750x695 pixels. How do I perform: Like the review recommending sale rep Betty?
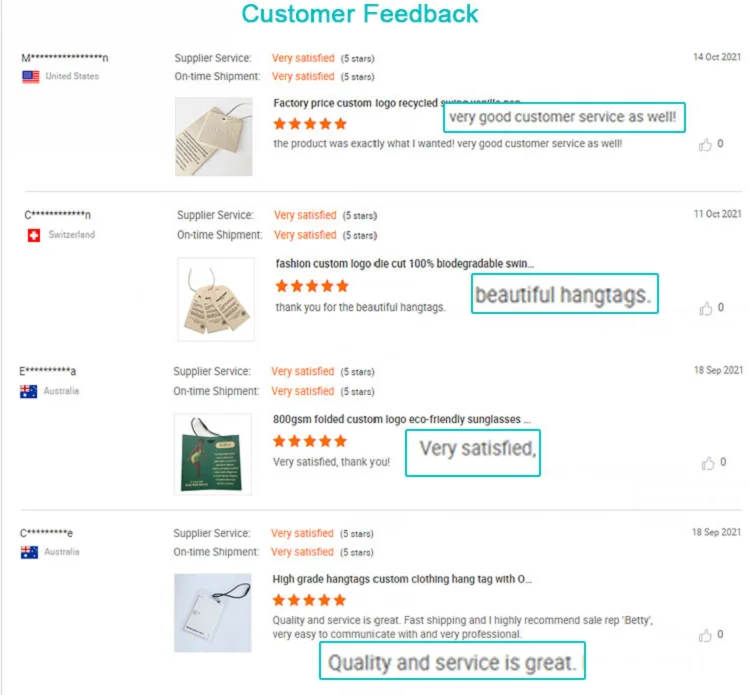705,635
